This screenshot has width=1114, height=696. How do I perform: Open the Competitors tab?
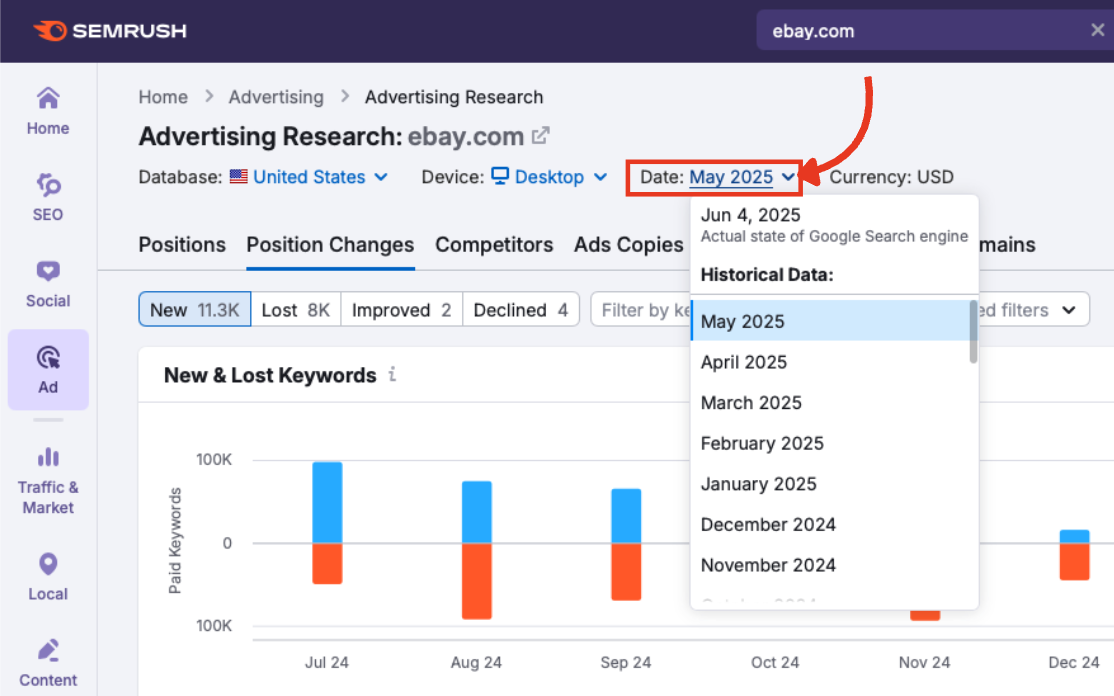pos(494,245)
